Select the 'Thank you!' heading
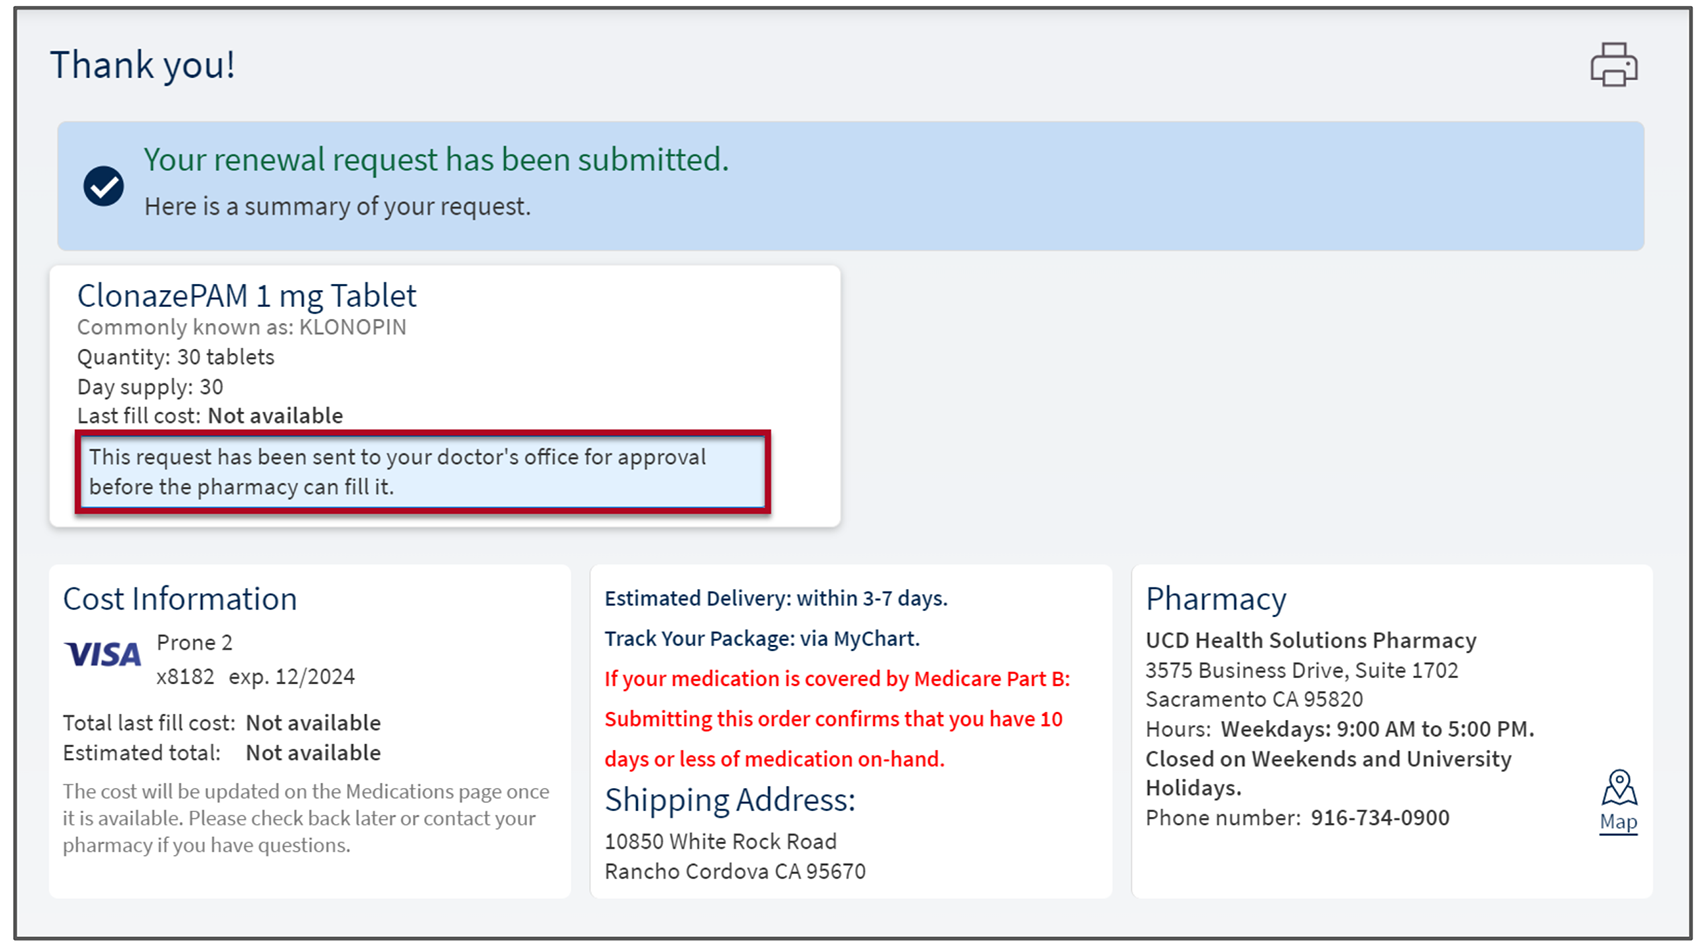Viewport: 1700px width, 948px height. [x=143, y=65]
